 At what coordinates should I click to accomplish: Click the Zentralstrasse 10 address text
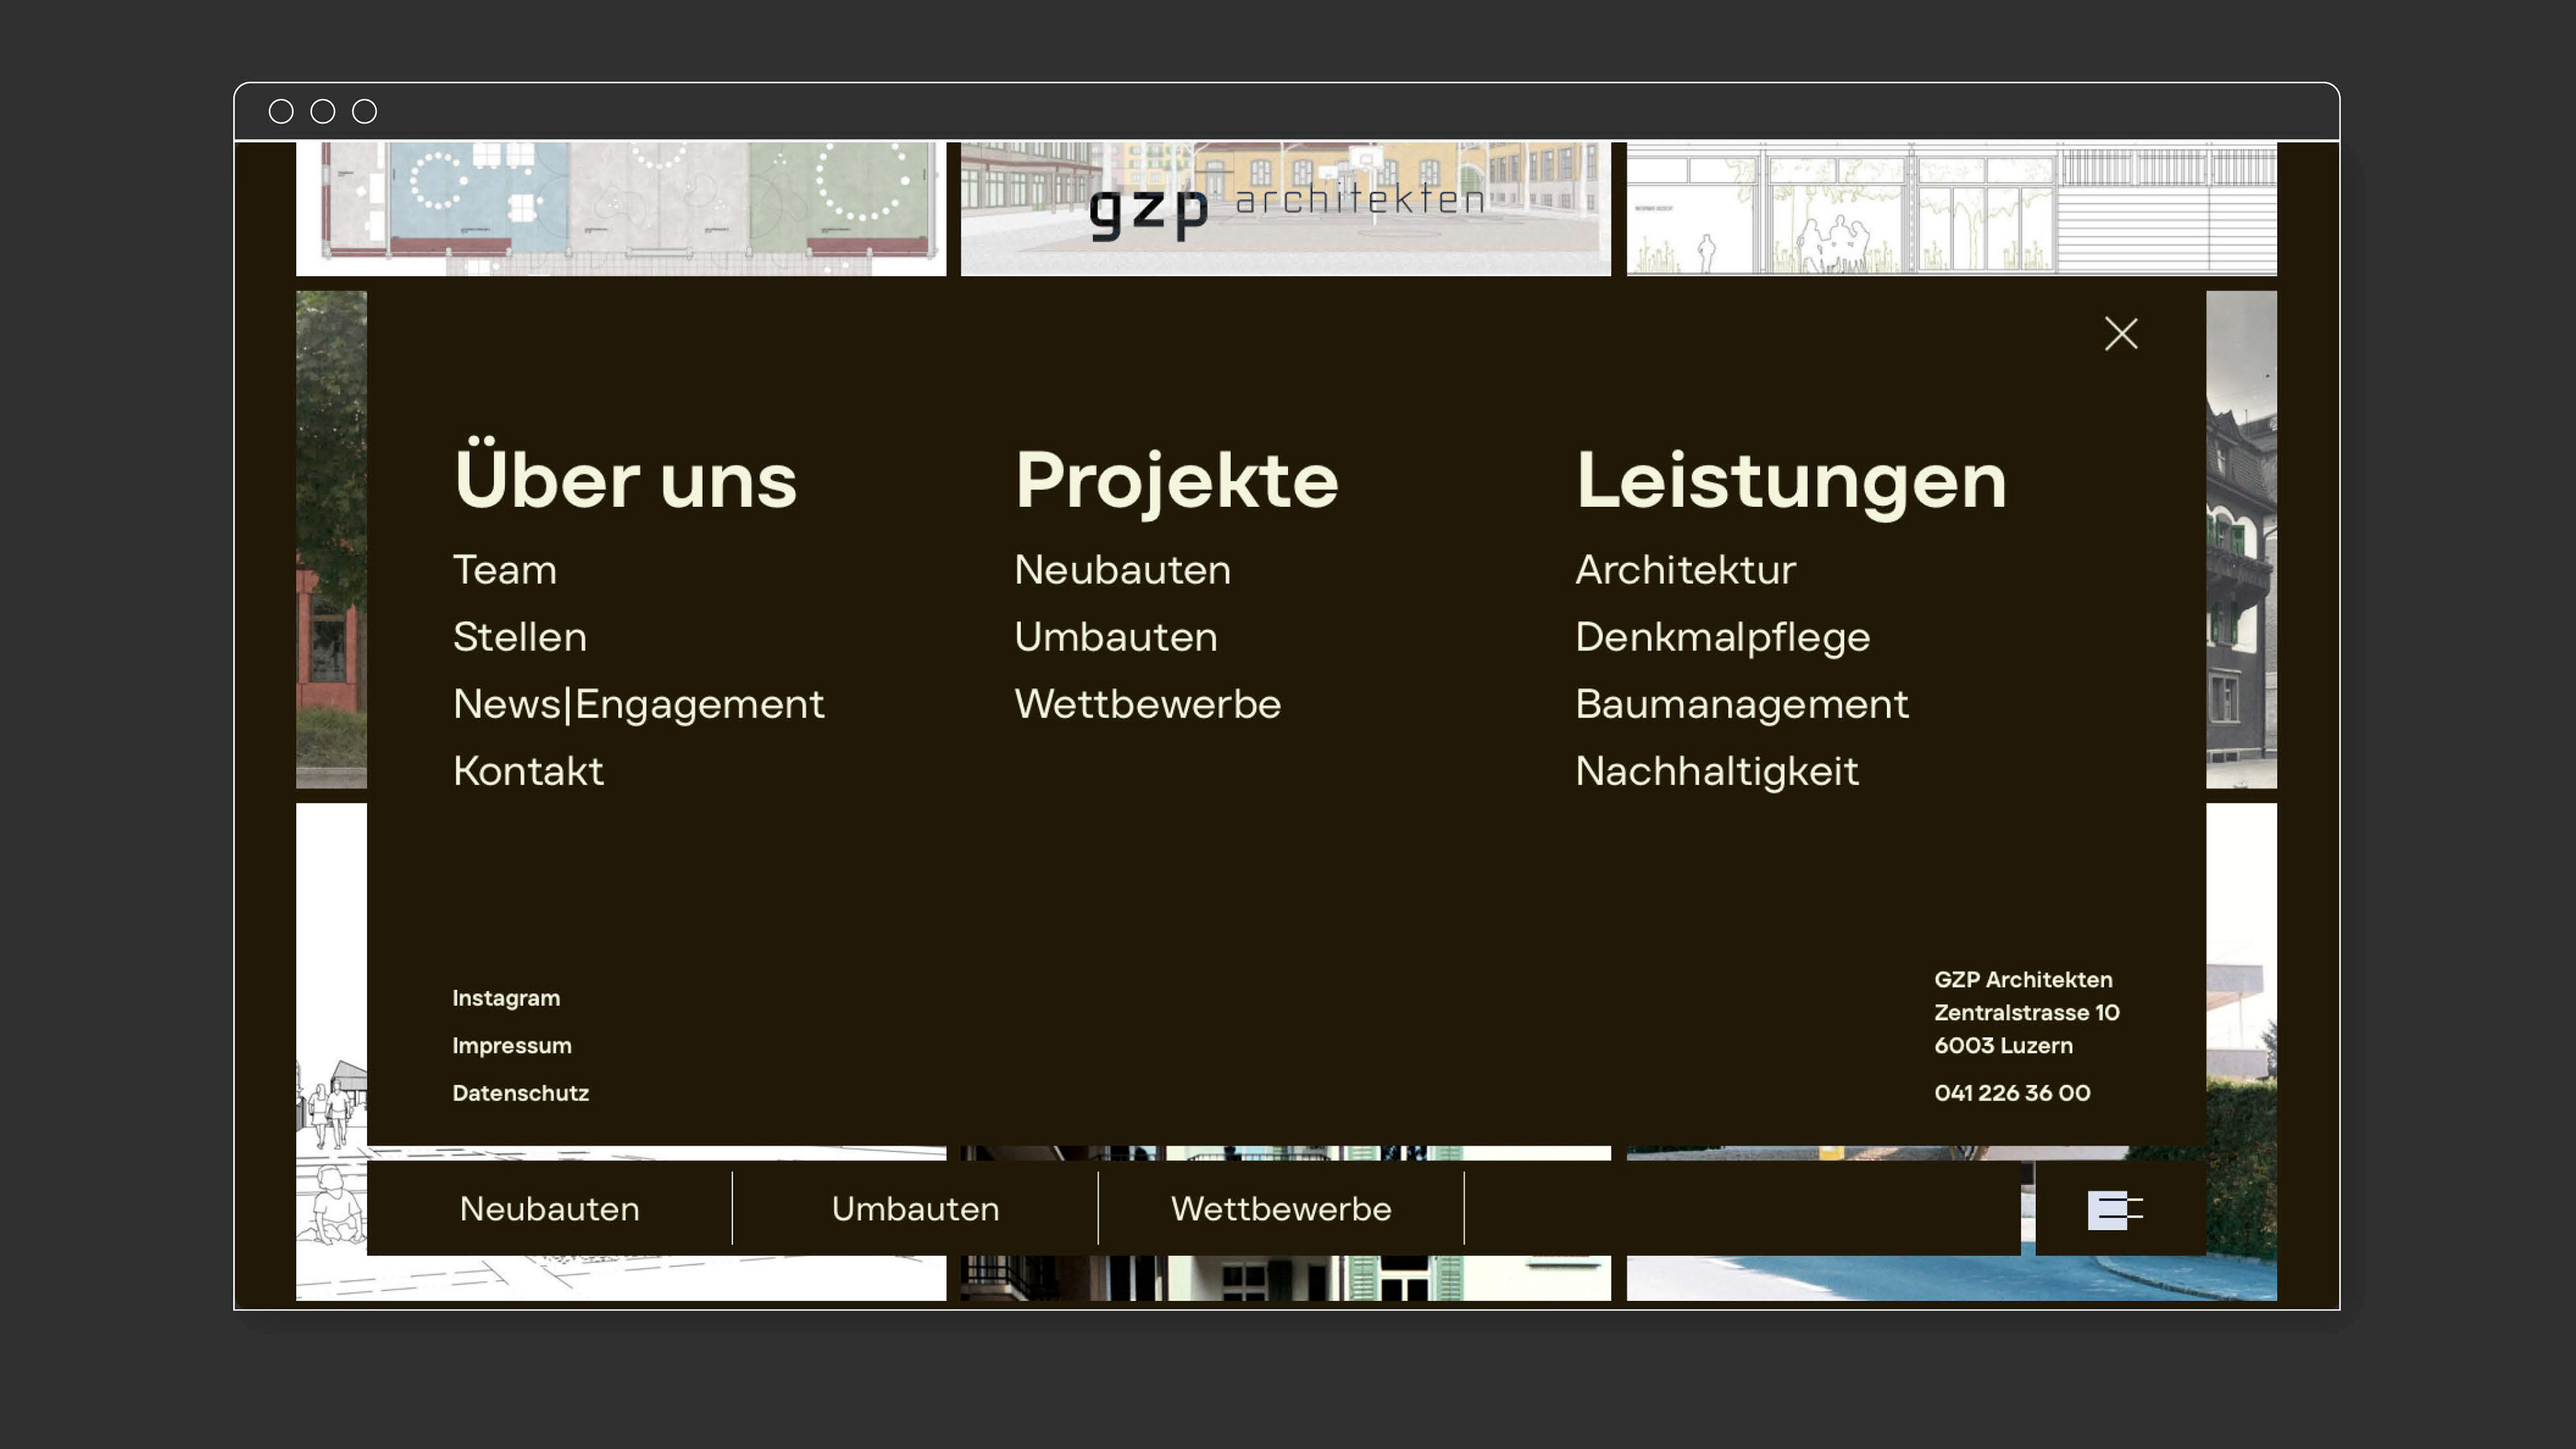point(2026,1013)
